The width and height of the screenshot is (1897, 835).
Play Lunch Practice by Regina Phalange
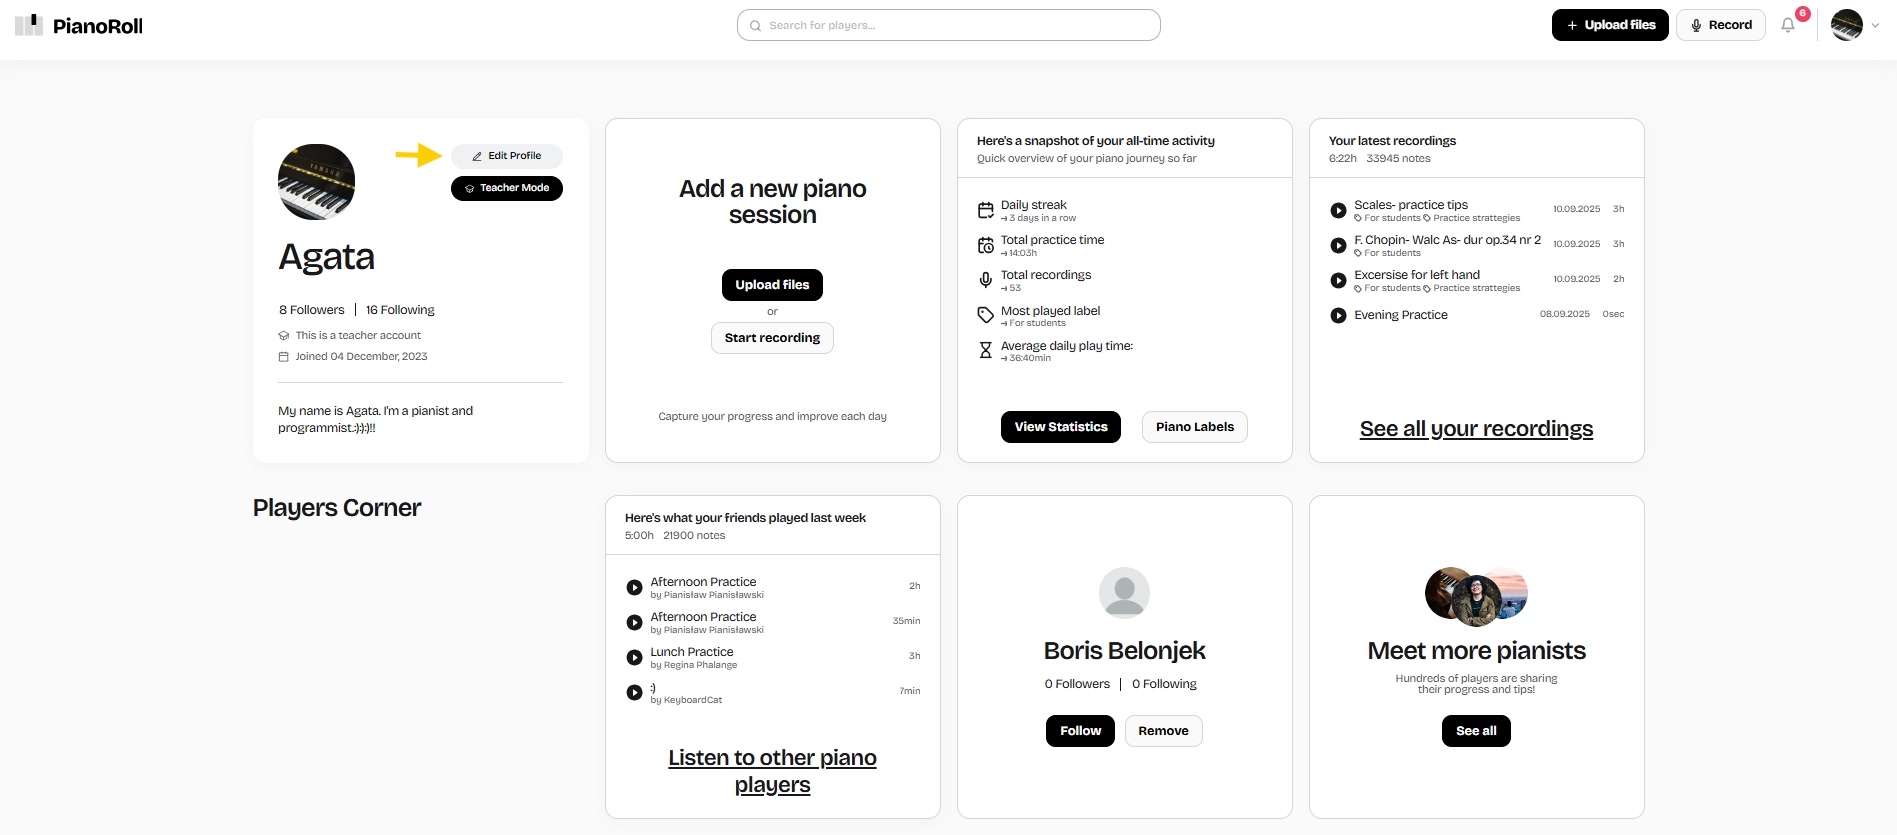click(634, 657)
